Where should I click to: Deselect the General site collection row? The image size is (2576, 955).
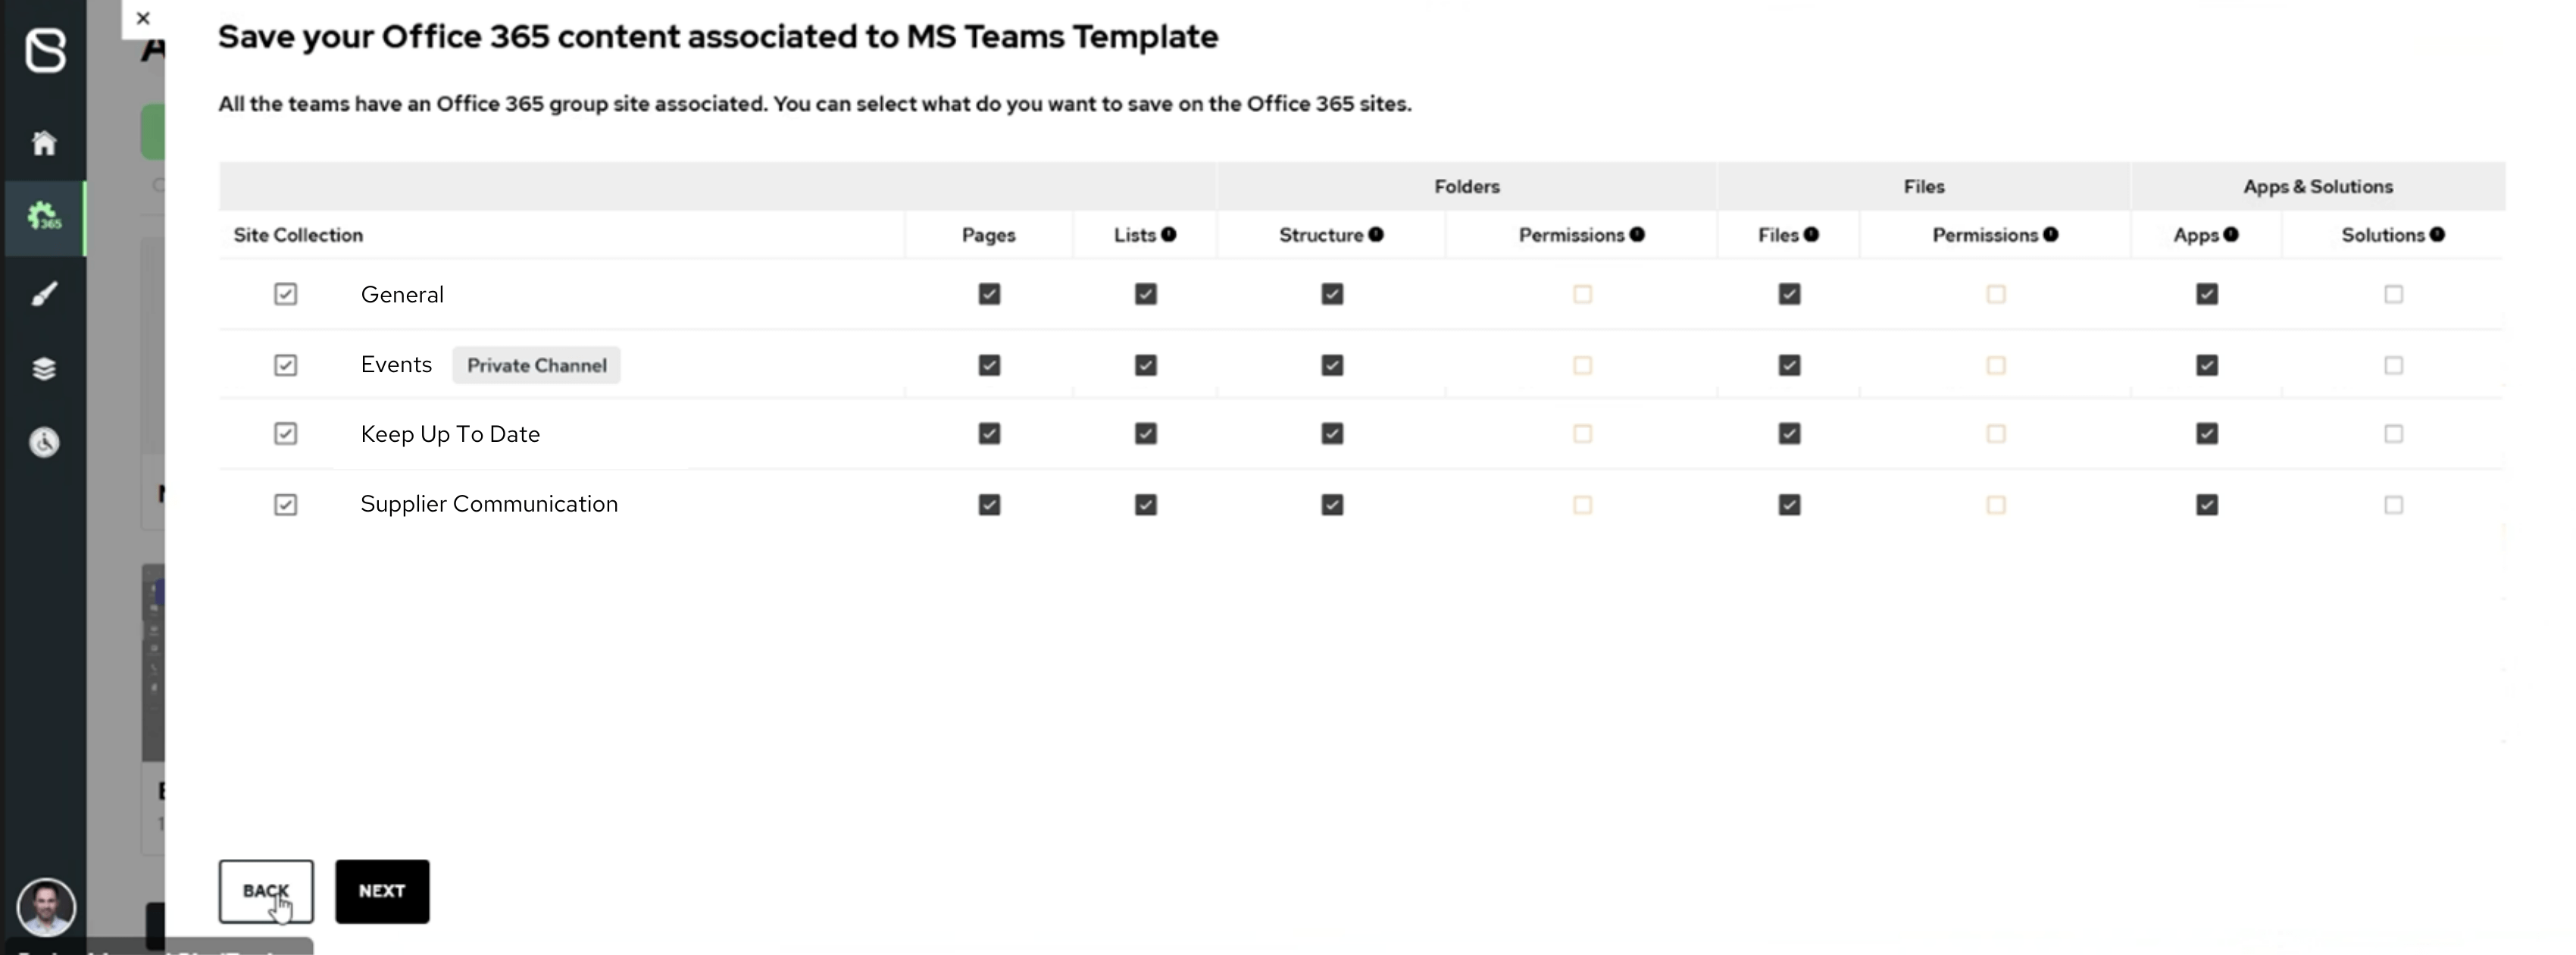pyautogui.click(x=286, y=294)
